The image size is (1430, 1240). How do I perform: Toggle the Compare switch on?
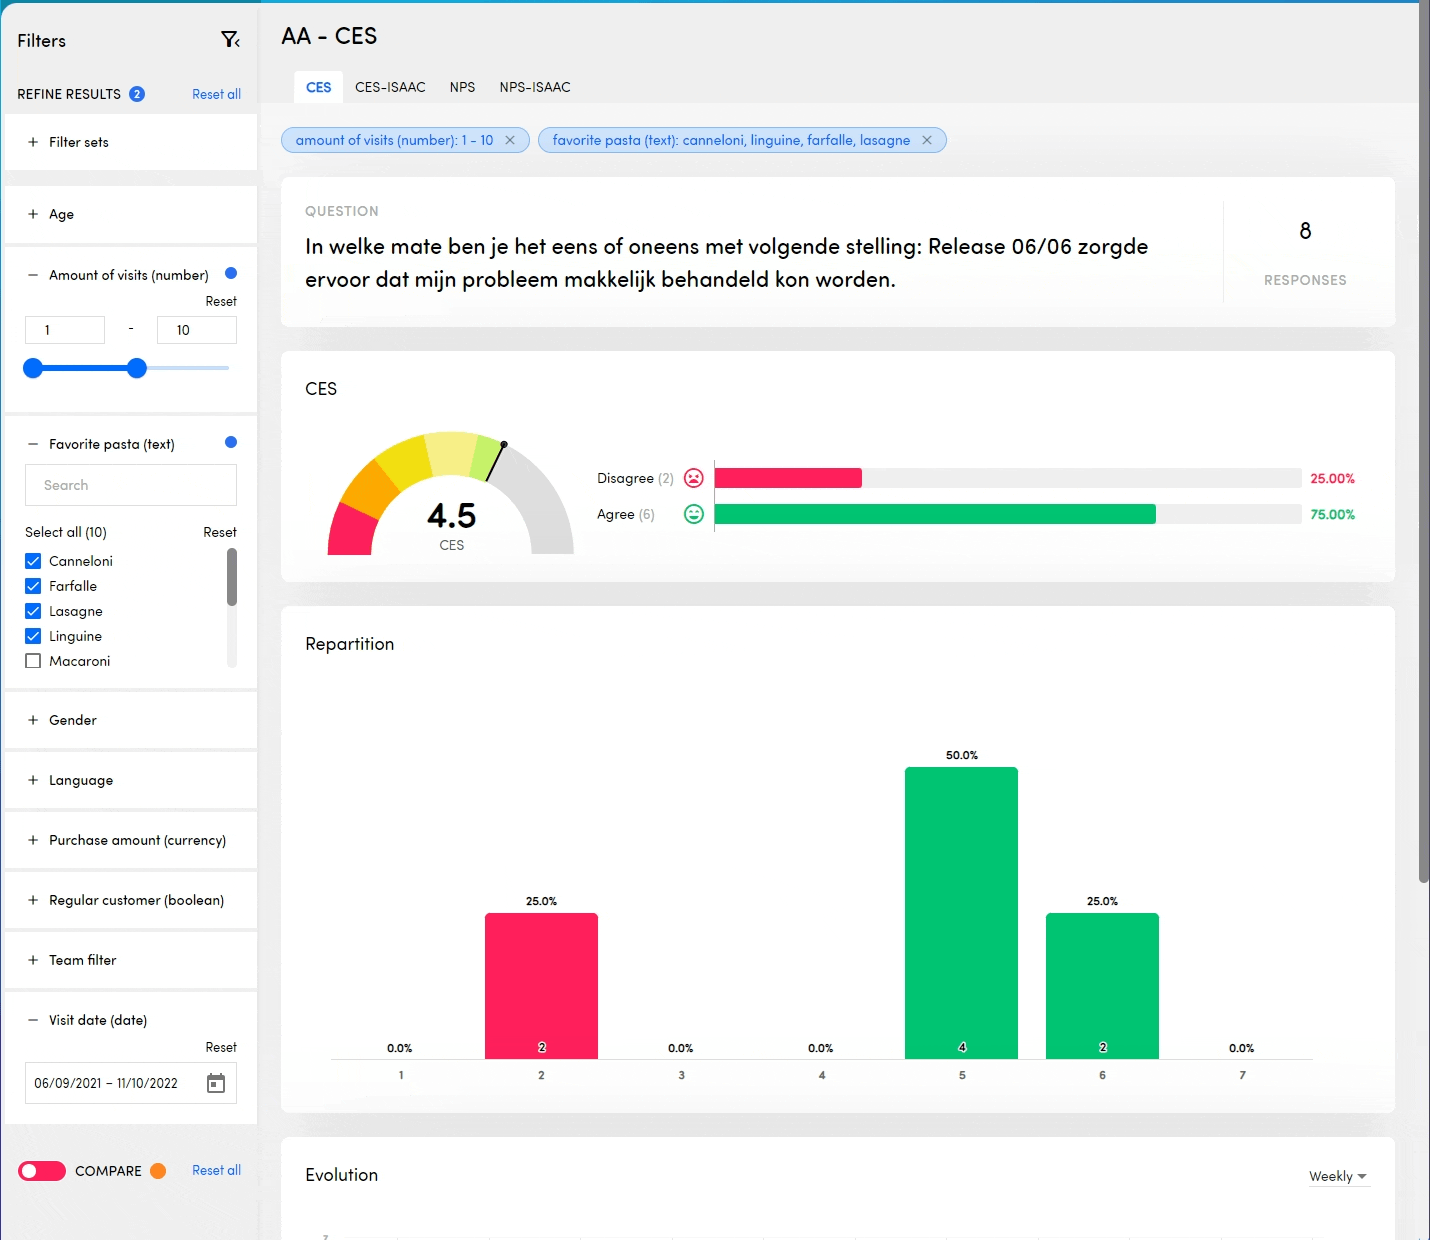pos(42,1171)
